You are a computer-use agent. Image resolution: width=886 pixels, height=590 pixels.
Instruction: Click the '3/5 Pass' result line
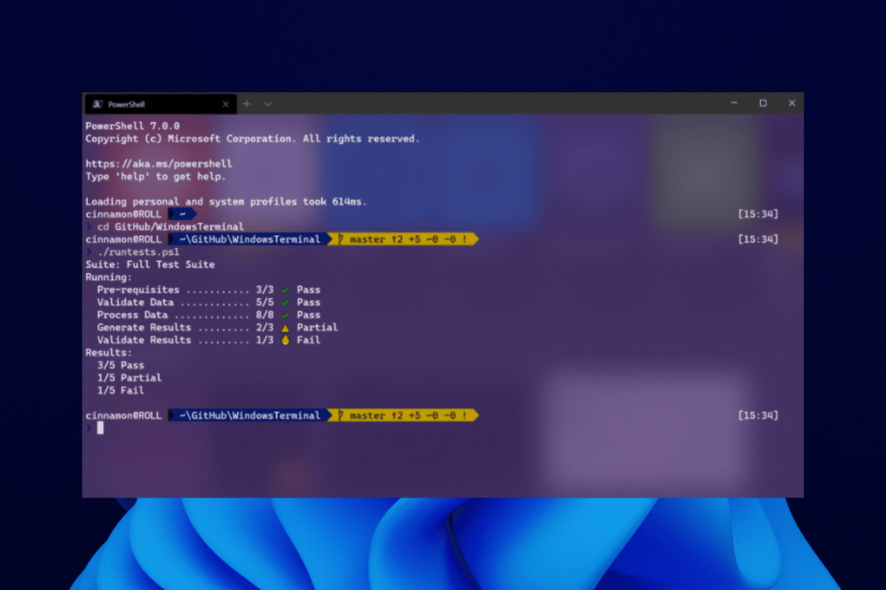pos(120,365)
